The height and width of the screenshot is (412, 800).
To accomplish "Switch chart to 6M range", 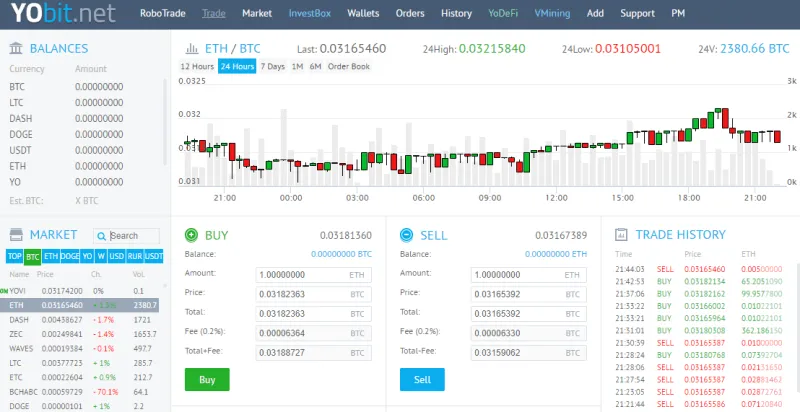I will point(315,66).
